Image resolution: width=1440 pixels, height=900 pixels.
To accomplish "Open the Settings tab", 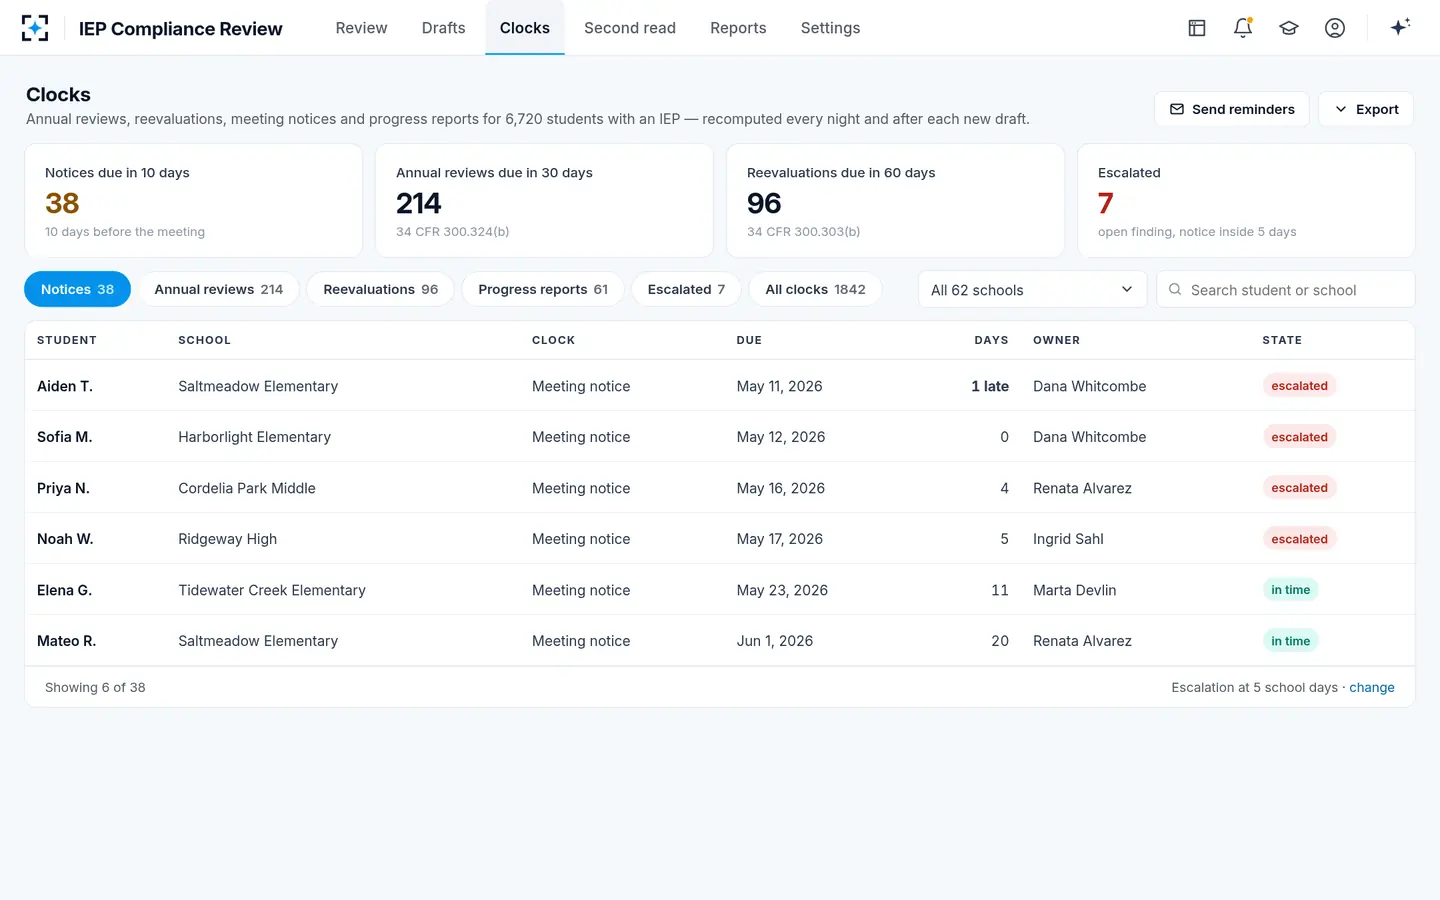I will tap(830, 28).
